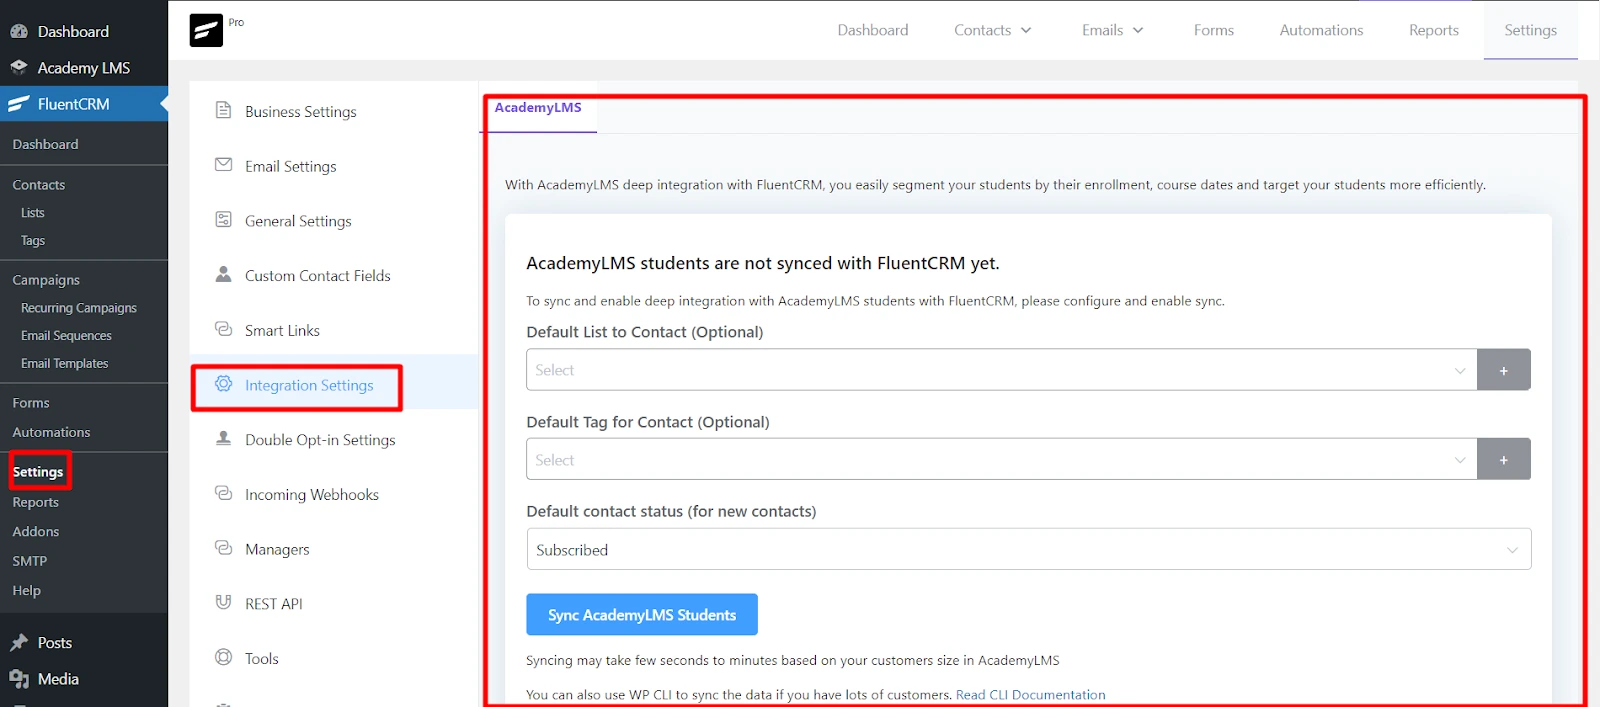Expand the Emails menu in top navigation
Viewport: 1600px width, 707px height.
click(x=1113, y=30)
